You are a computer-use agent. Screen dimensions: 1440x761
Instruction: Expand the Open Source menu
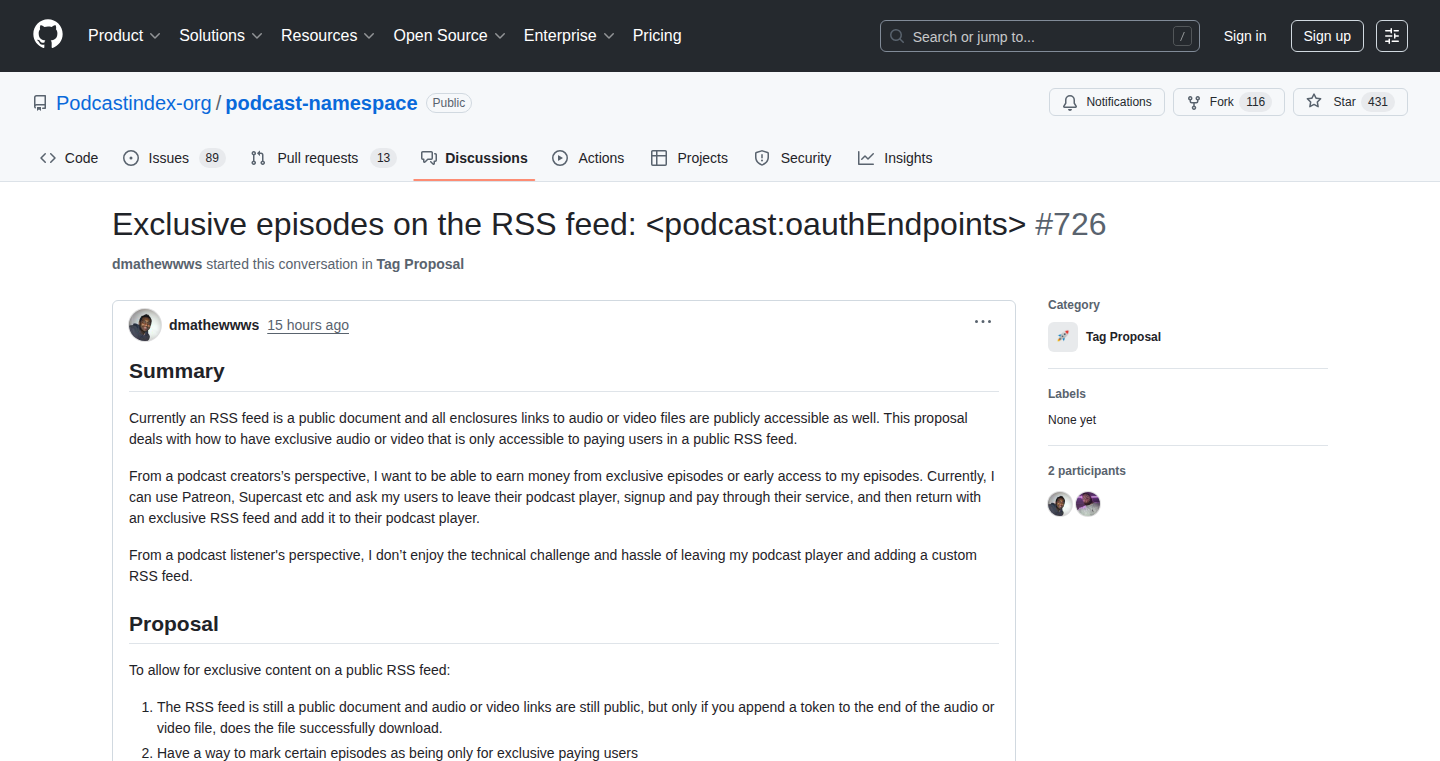tap(450, 35)
